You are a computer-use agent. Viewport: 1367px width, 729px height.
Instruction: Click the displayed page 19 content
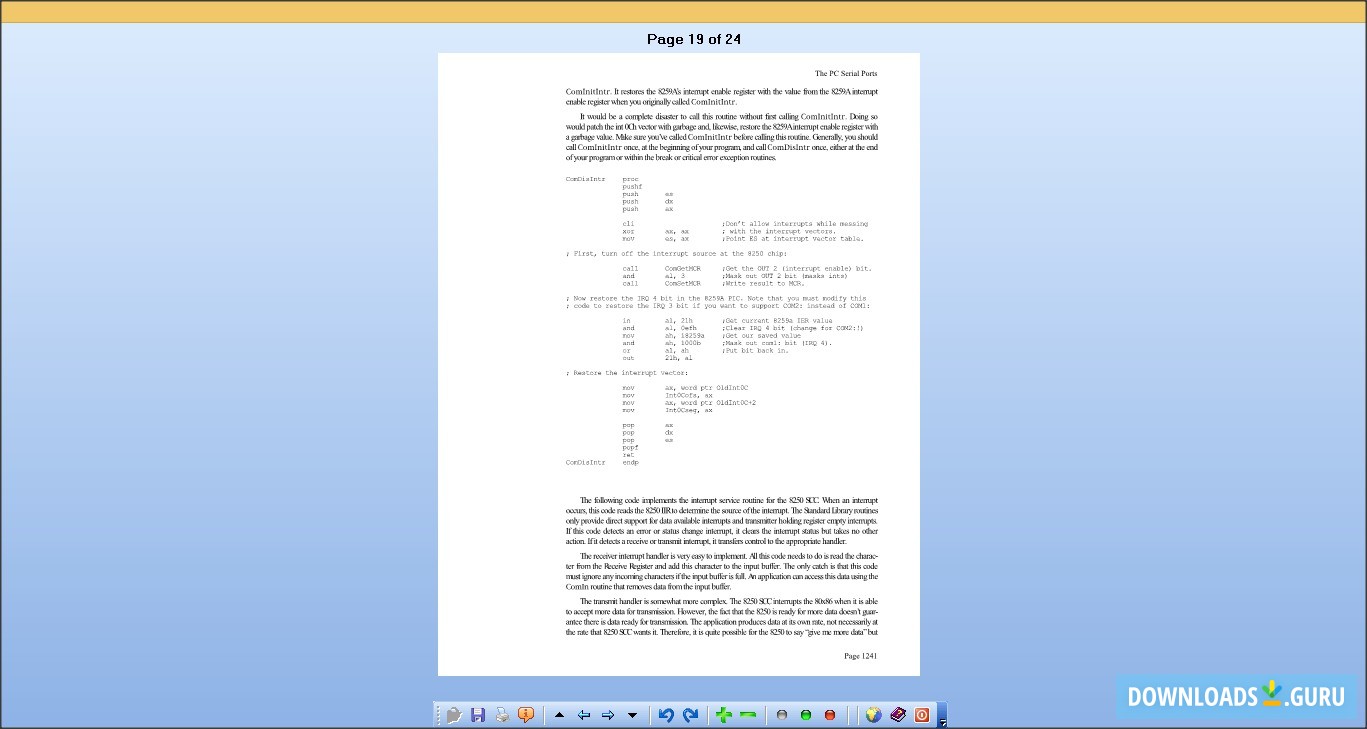tap(679, 365)
